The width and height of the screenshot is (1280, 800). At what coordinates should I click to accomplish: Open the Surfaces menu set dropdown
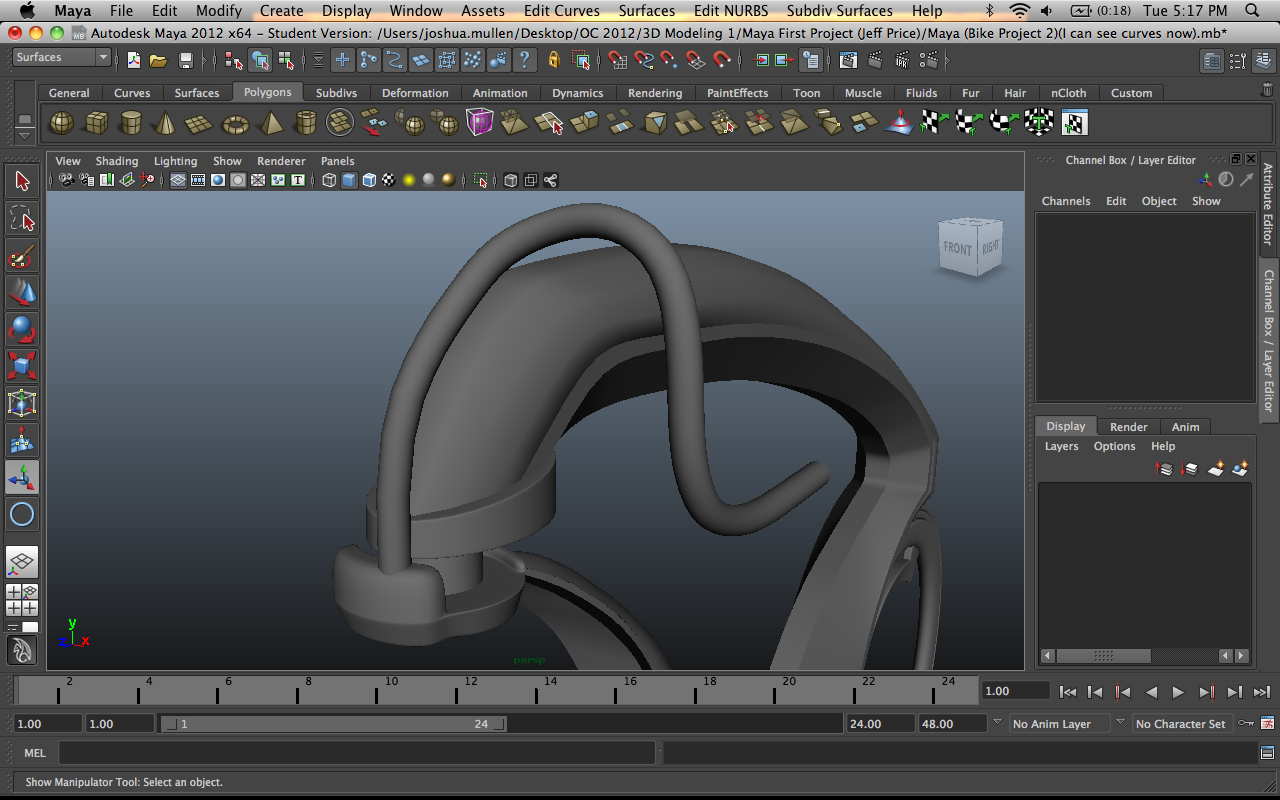60,57
